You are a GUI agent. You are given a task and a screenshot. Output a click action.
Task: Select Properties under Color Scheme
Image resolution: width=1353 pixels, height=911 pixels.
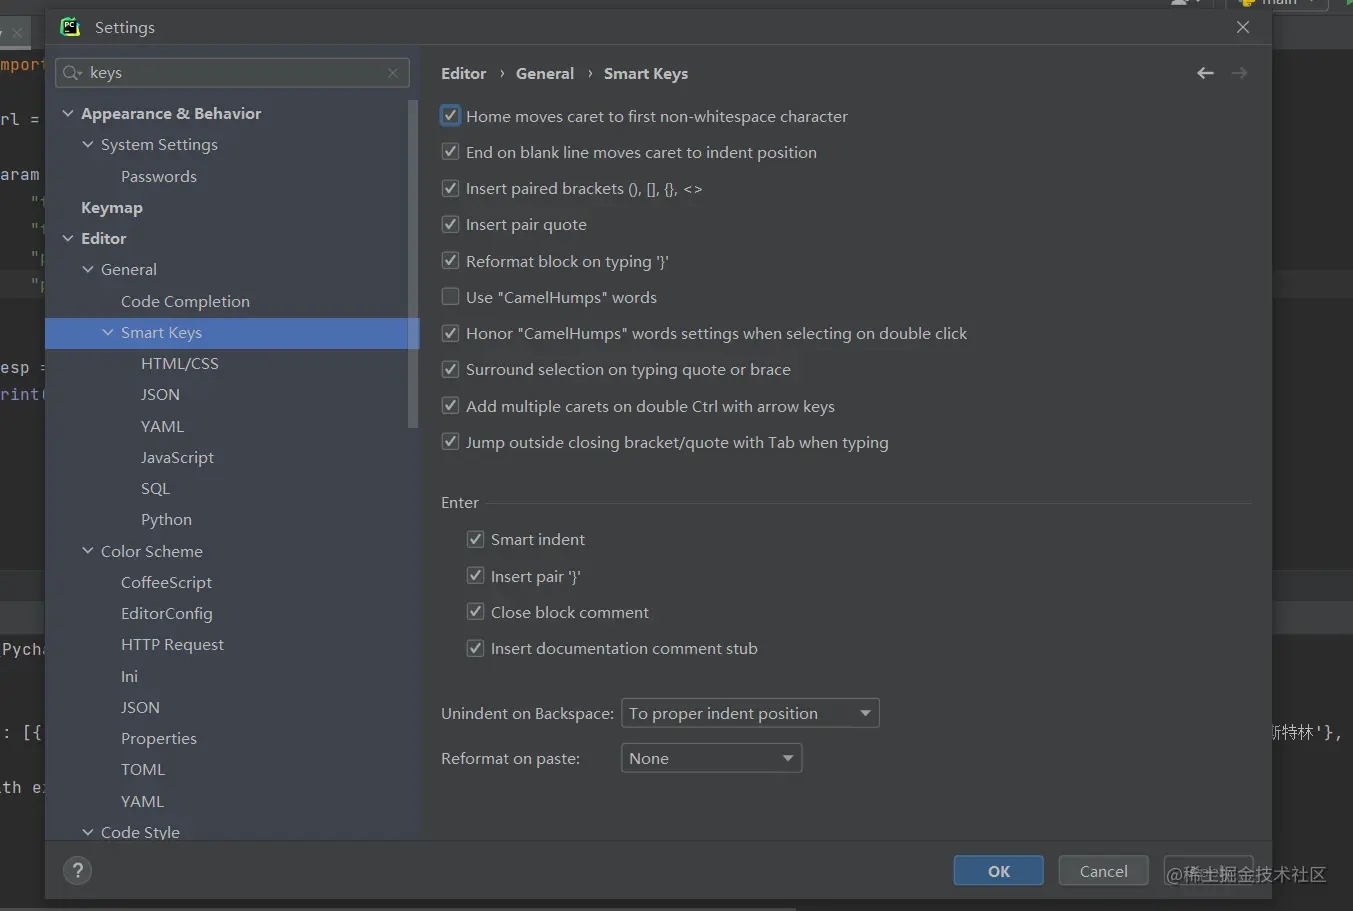pyautogui.click(x=158, y=738)
